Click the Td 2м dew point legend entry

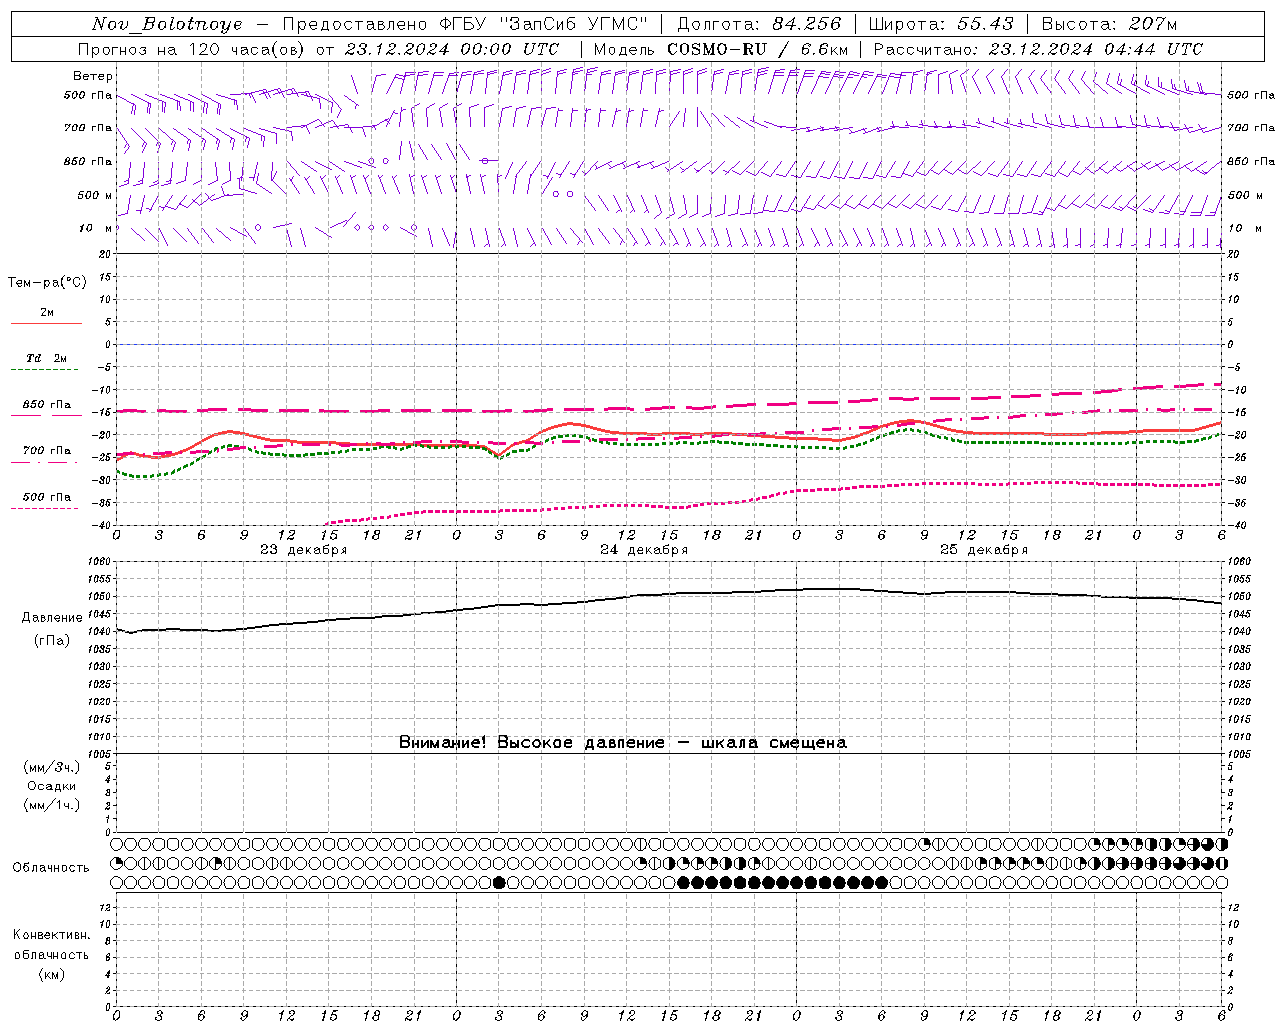pos(47,358)
